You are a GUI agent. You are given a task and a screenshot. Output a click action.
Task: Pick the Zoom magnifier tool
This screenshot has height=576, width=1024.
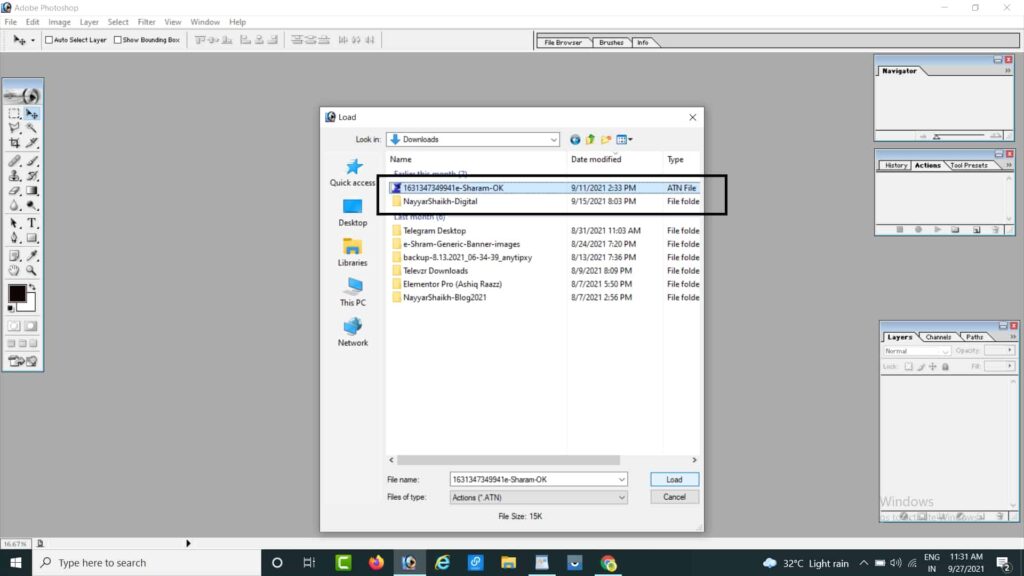32,270
